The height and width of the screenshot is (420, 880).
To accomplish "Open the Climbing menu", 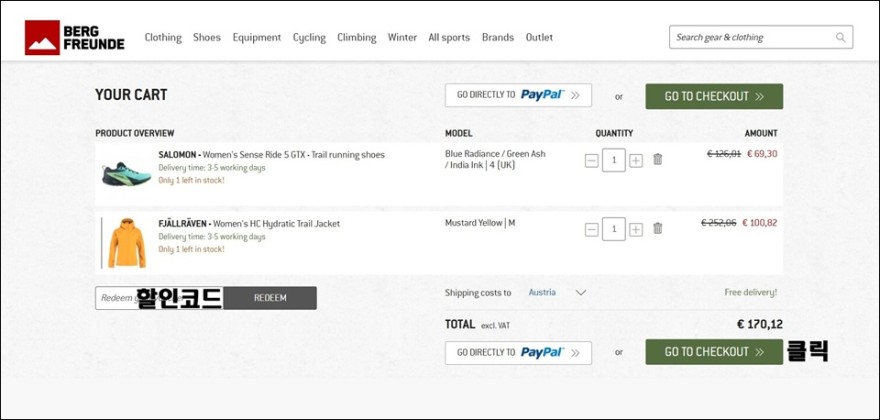I will pos(356,38).
